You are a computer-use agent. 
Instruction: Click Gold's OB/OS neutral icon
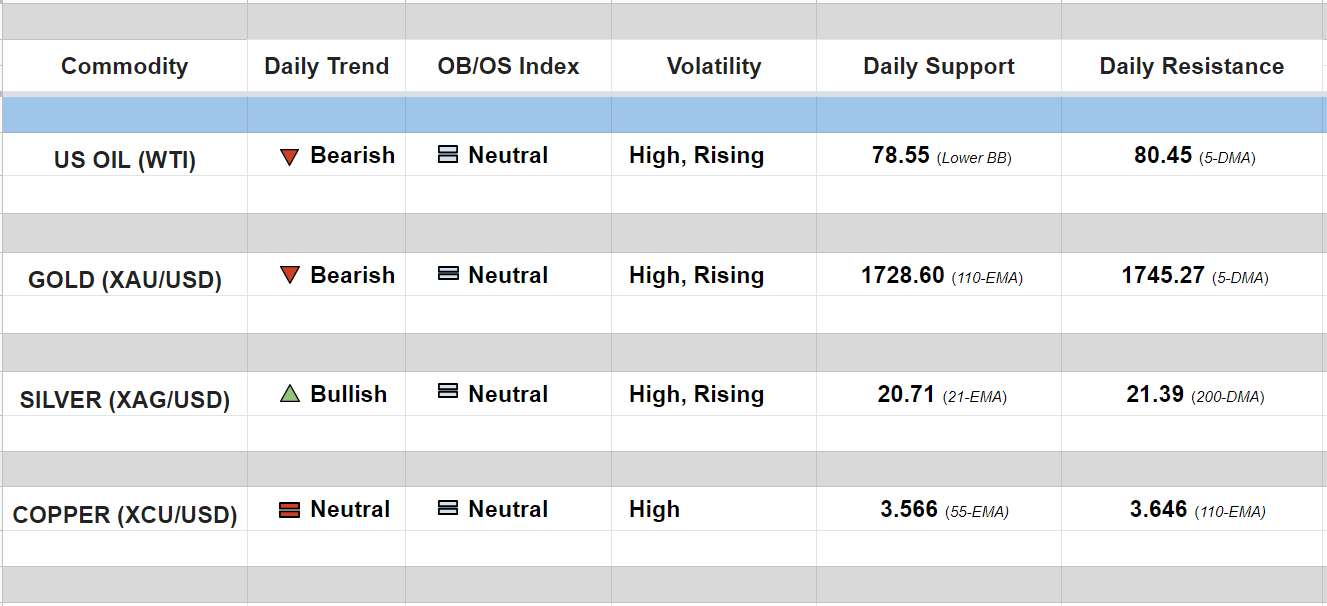click(x=448, y=274)
